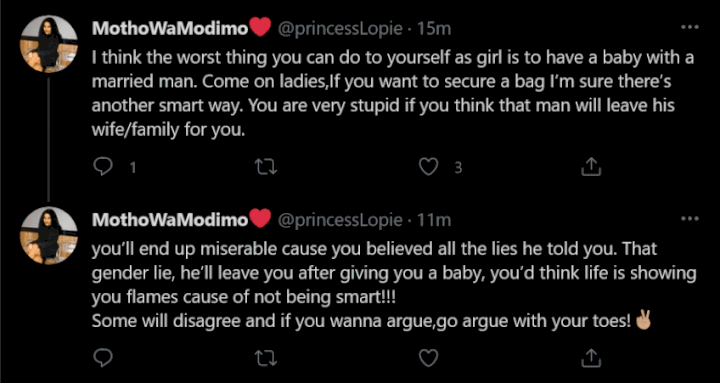Retweet the first tweet from 15m ago
Viewport: 720px width, 383px height.
pos(266,168)
